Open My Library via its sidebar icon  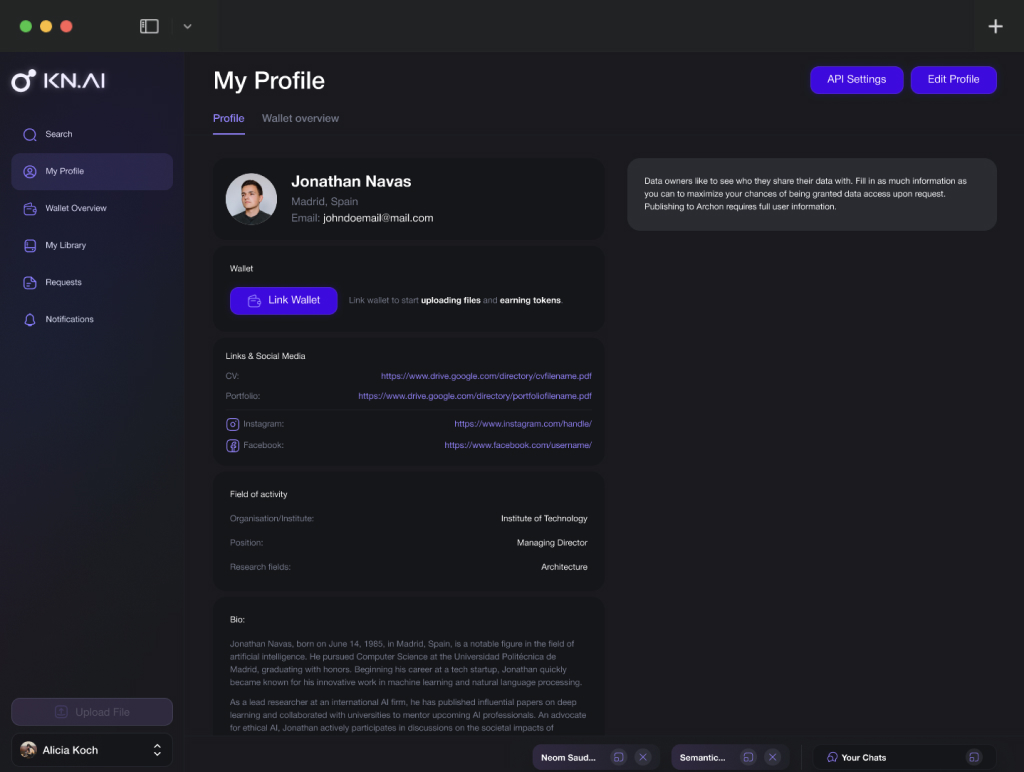click(30, 245)
